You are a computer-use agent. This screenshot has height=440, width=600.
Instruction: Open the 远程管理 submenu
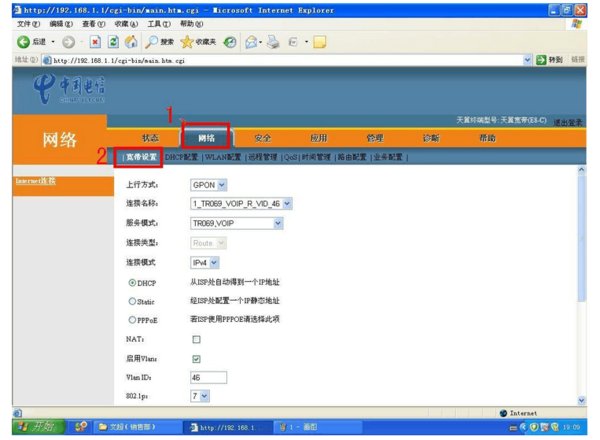pos(262,157)
